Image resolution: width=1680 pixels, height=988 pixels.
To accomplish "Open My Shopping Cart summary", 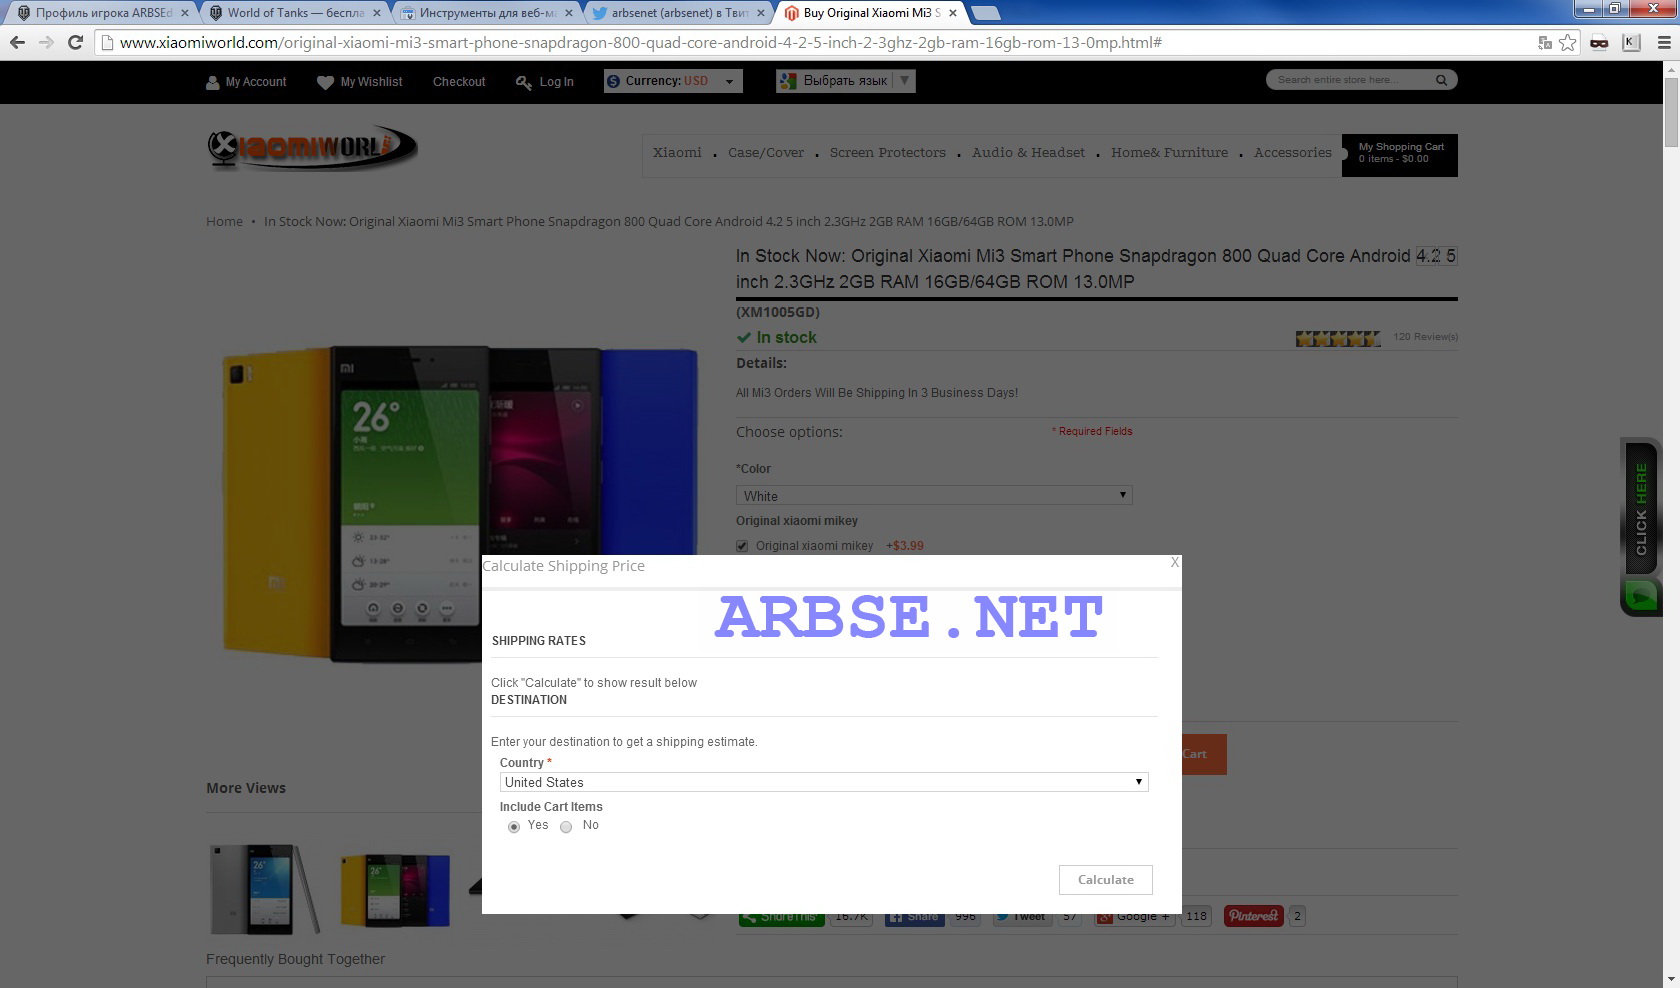I will coord(1400,155).
